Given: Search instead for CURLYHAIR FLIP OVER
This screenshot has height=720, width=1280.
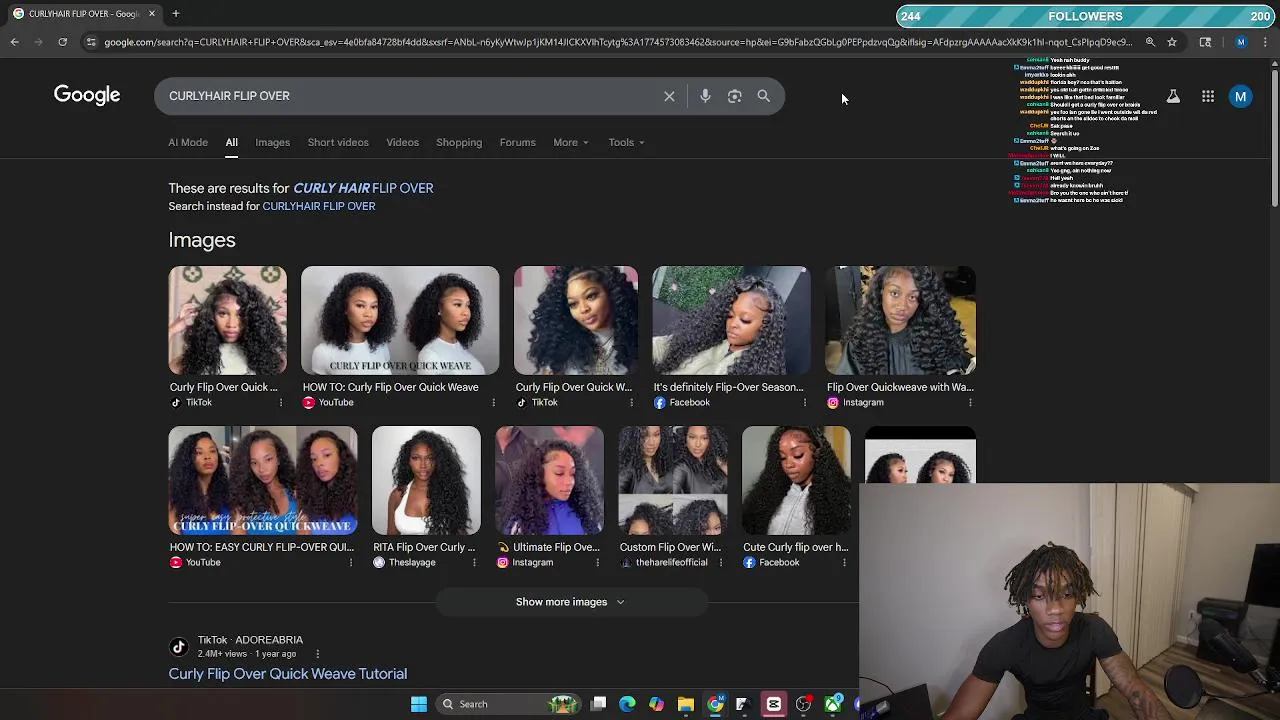Looking at the screenshot, I should coord(319,206).
